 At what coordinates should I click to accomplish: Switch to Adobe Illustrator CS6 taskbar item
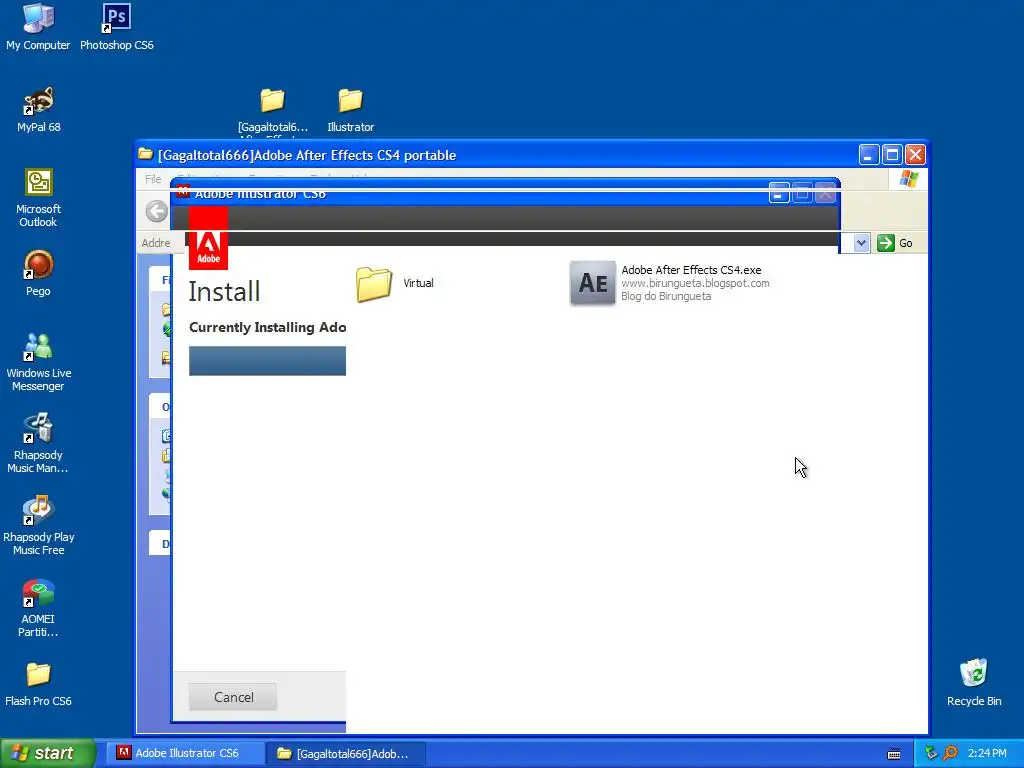tap(185, 753)
